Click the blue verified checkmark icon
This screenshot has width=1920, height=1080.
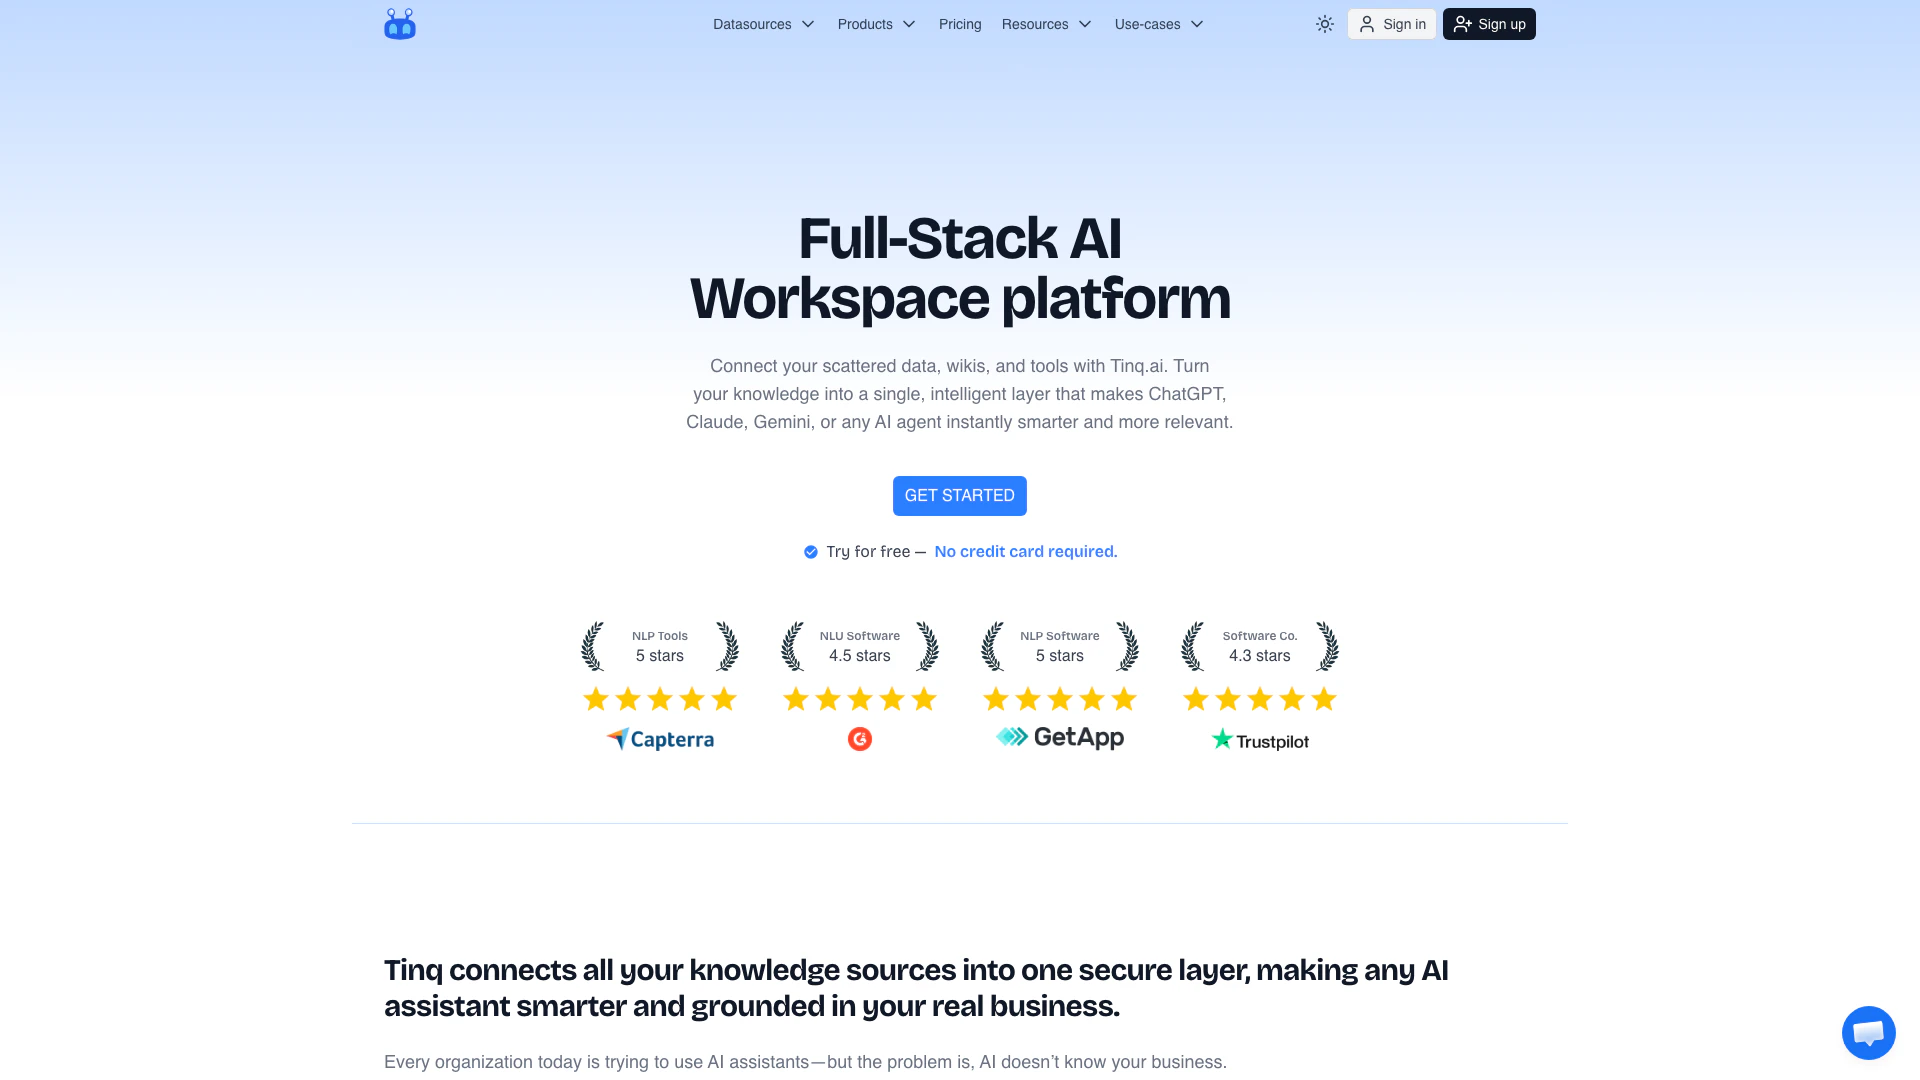click(811, 552)
